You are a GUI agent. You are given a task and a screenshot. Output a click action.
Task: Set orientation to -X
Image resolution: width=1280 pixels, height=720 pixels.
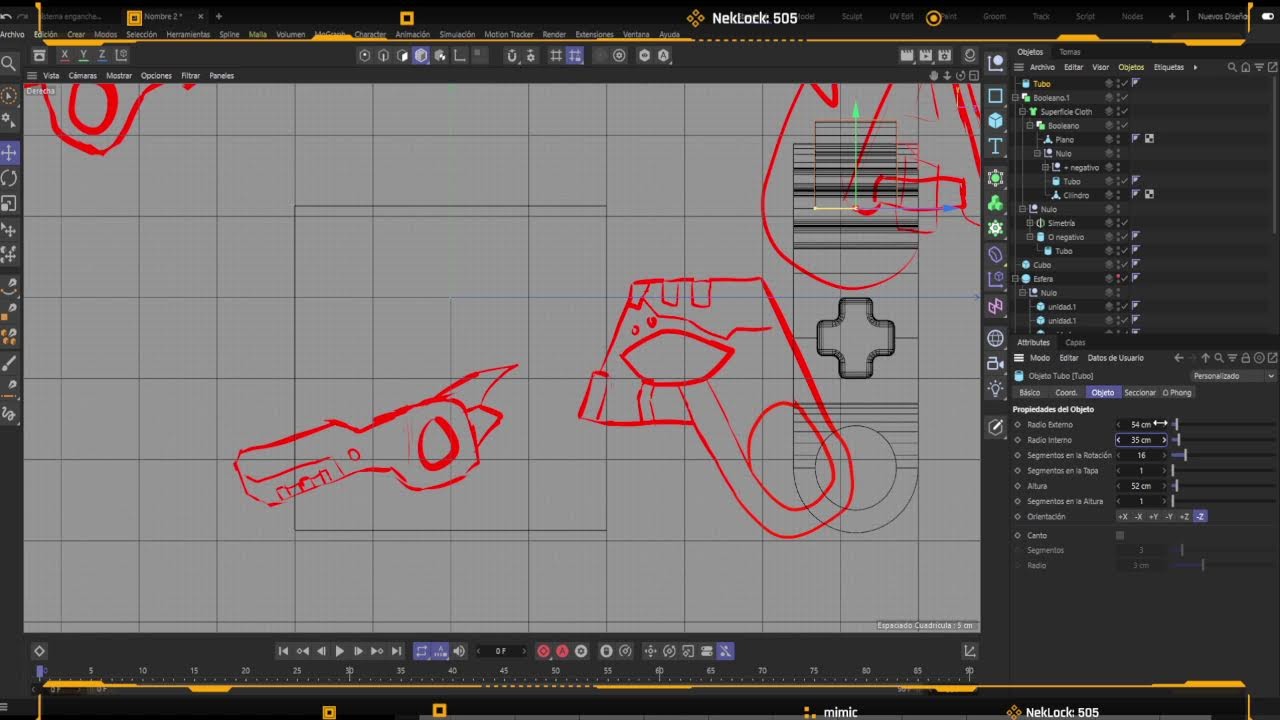(x=1138, y=517)
